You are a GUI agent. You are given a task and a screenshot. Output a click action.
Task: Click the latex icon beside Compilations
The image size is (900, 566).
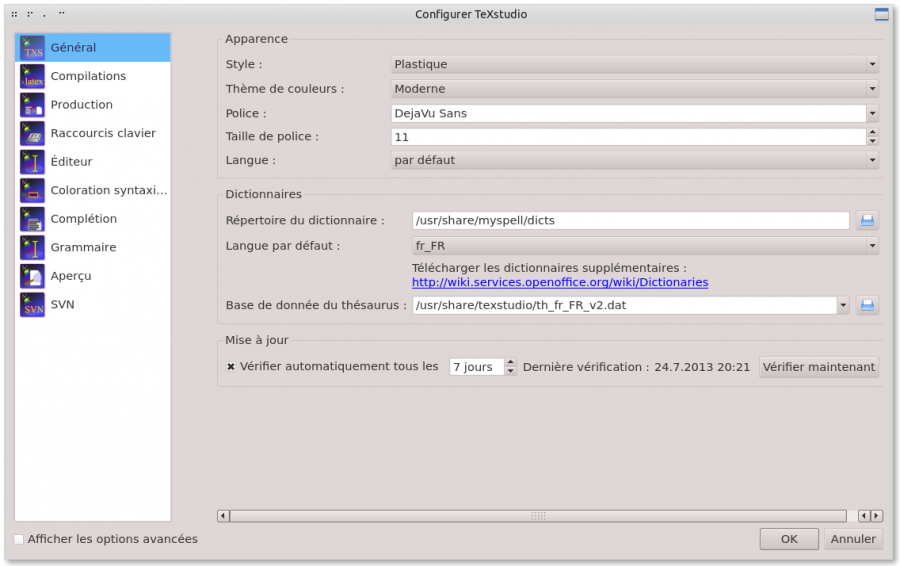(x=32, y=76)
